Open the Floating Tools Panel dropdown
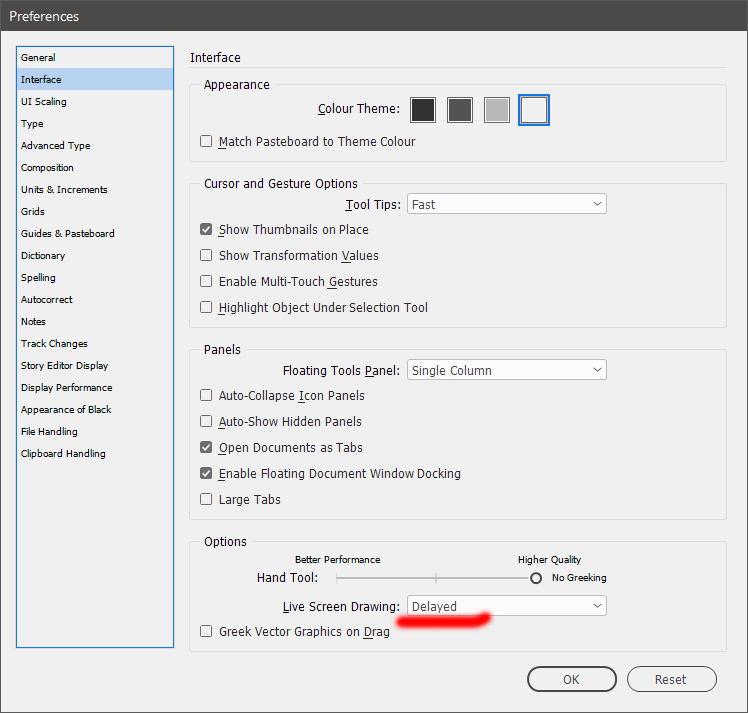Image resolution: width=748 pixels, height=713 pixels. [x=507, y=370]
